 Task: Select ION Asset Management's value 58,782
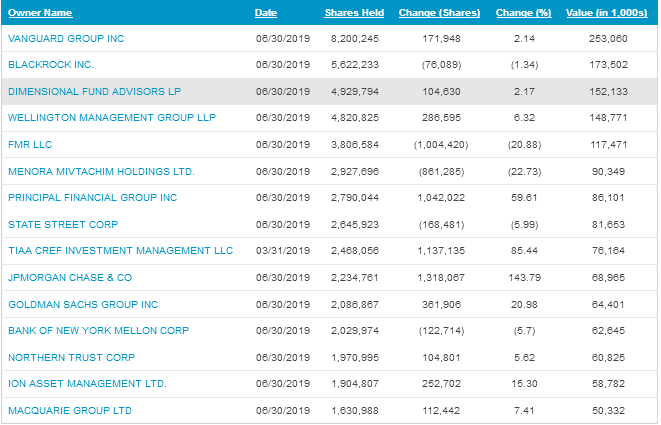tap(608, 385)
